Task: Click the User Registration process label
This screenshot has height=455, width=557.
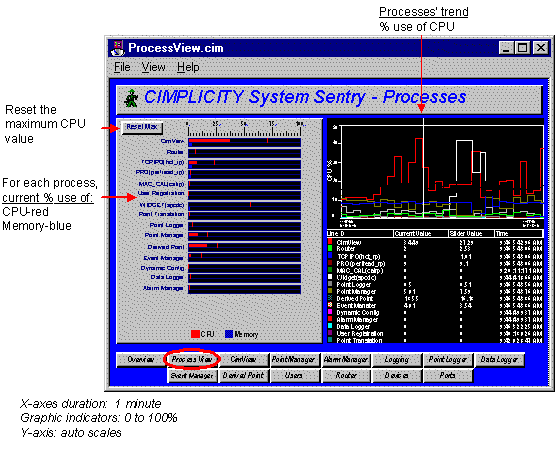Action: click(161, 193)
